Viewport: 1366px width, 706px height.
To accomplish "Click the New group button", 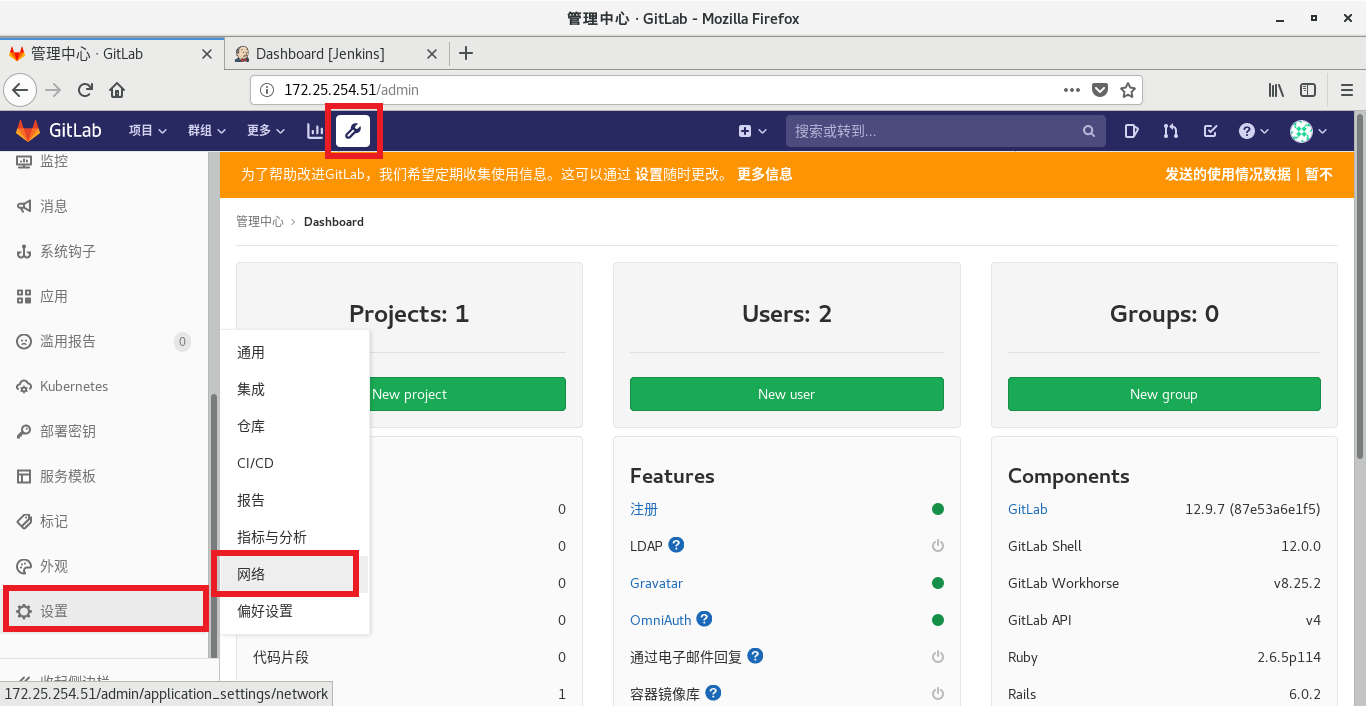I will tap(1164, 394).
